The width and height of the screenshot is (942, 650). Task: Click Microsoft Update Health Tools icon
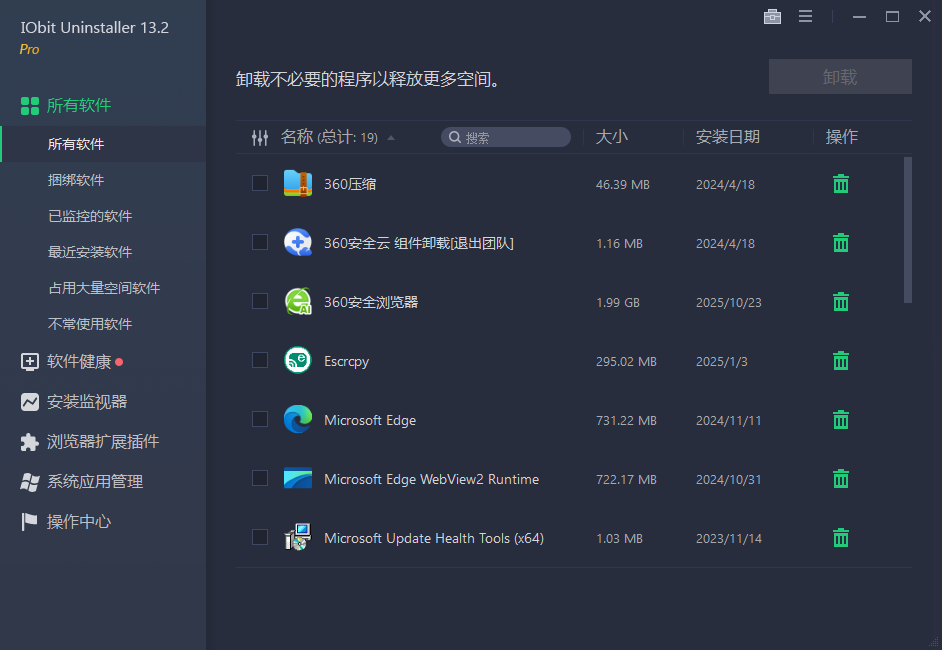[298, 537]
